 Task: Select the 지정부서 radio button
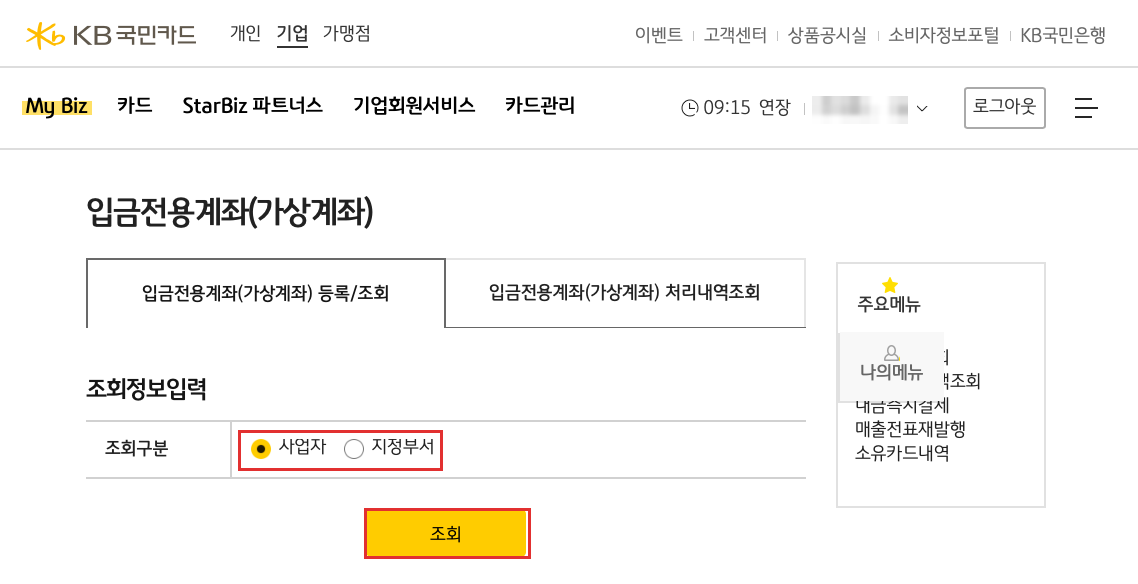point(353,449)
